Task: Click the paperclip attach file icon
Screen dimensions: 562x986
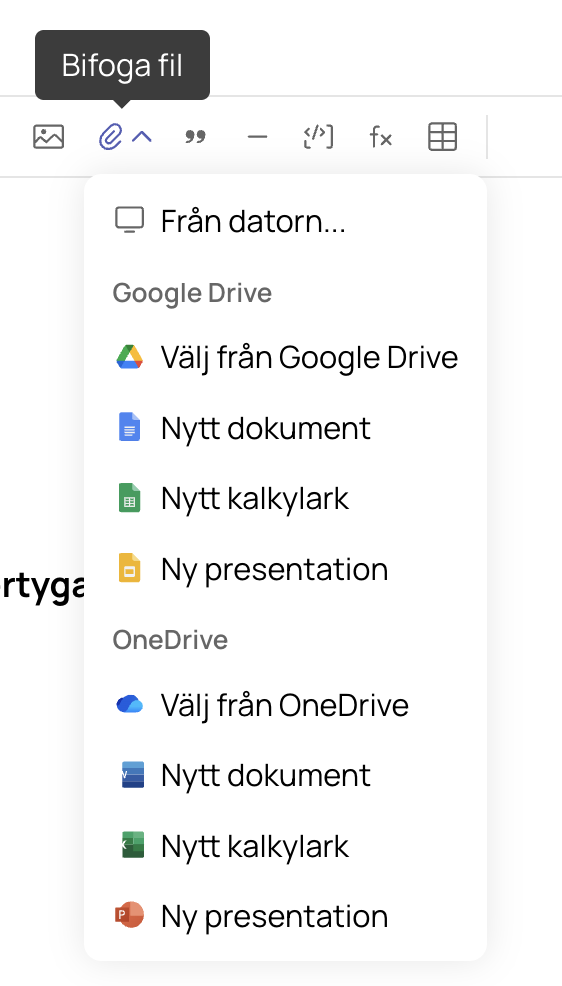Action: (110, 136)
